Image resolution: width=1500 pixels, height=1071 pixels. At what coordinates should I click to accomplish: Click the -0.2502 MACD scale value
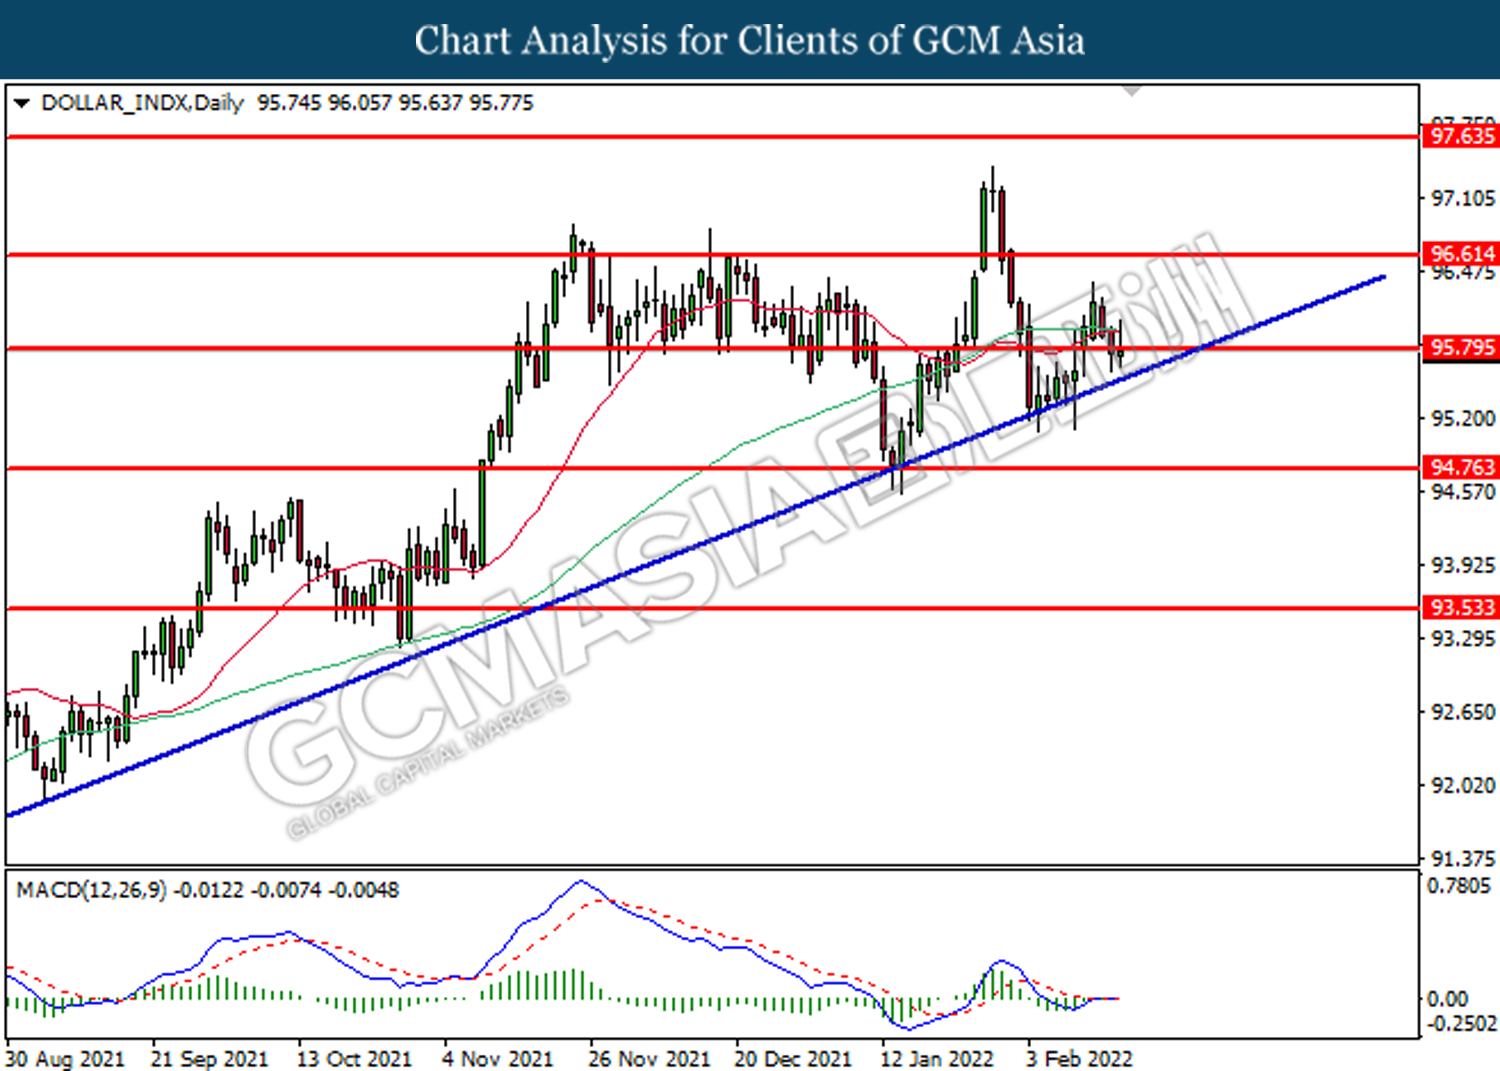click(x=1461, y=1025)
